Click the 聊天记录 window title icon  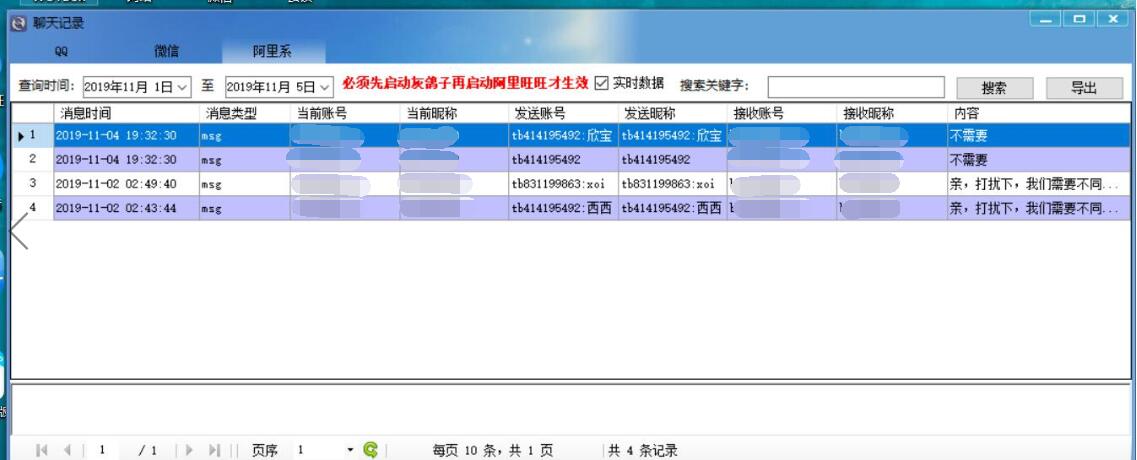[18, 22]
